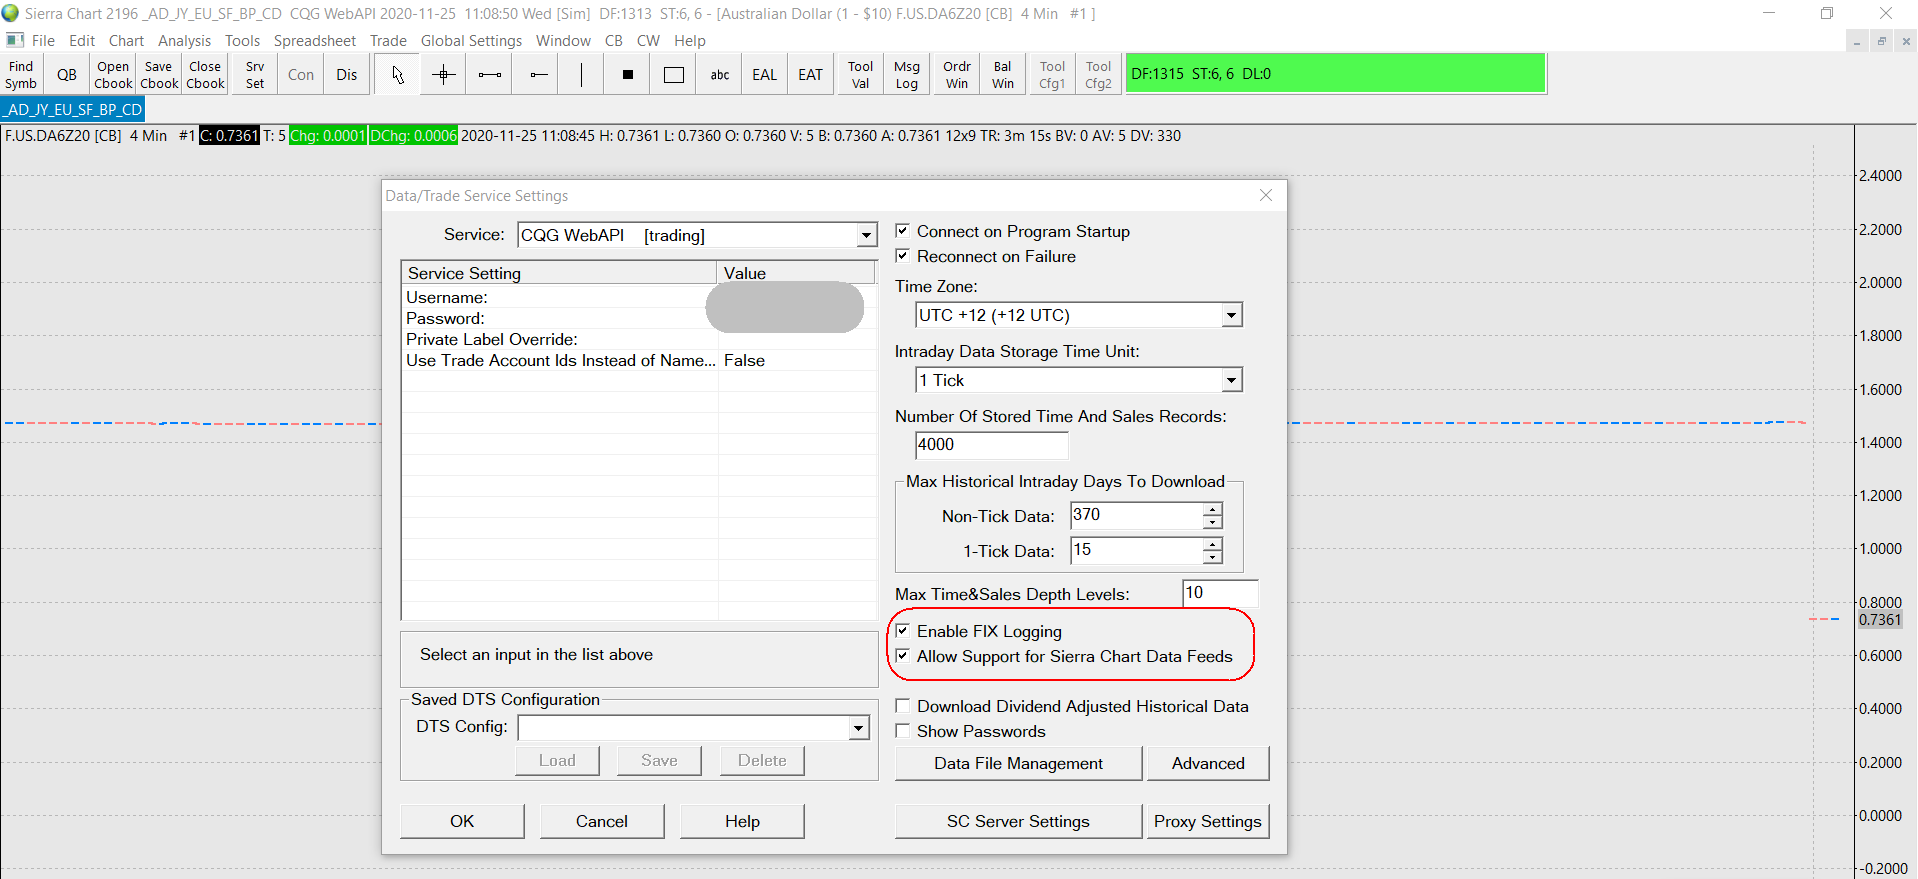Select the rectangle drawing tool
1918x879 pixels.
tap(674, 75)
